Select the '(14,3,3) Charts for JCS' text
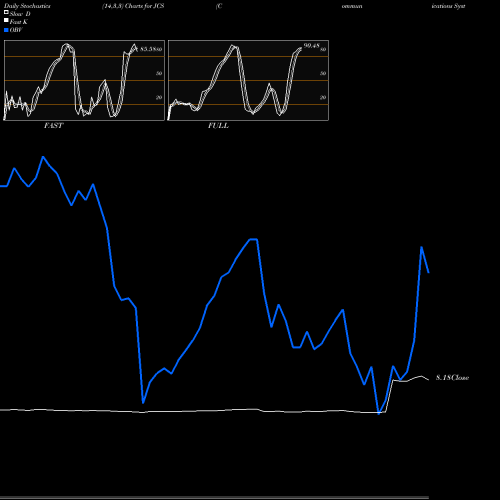 coord(133,6)
